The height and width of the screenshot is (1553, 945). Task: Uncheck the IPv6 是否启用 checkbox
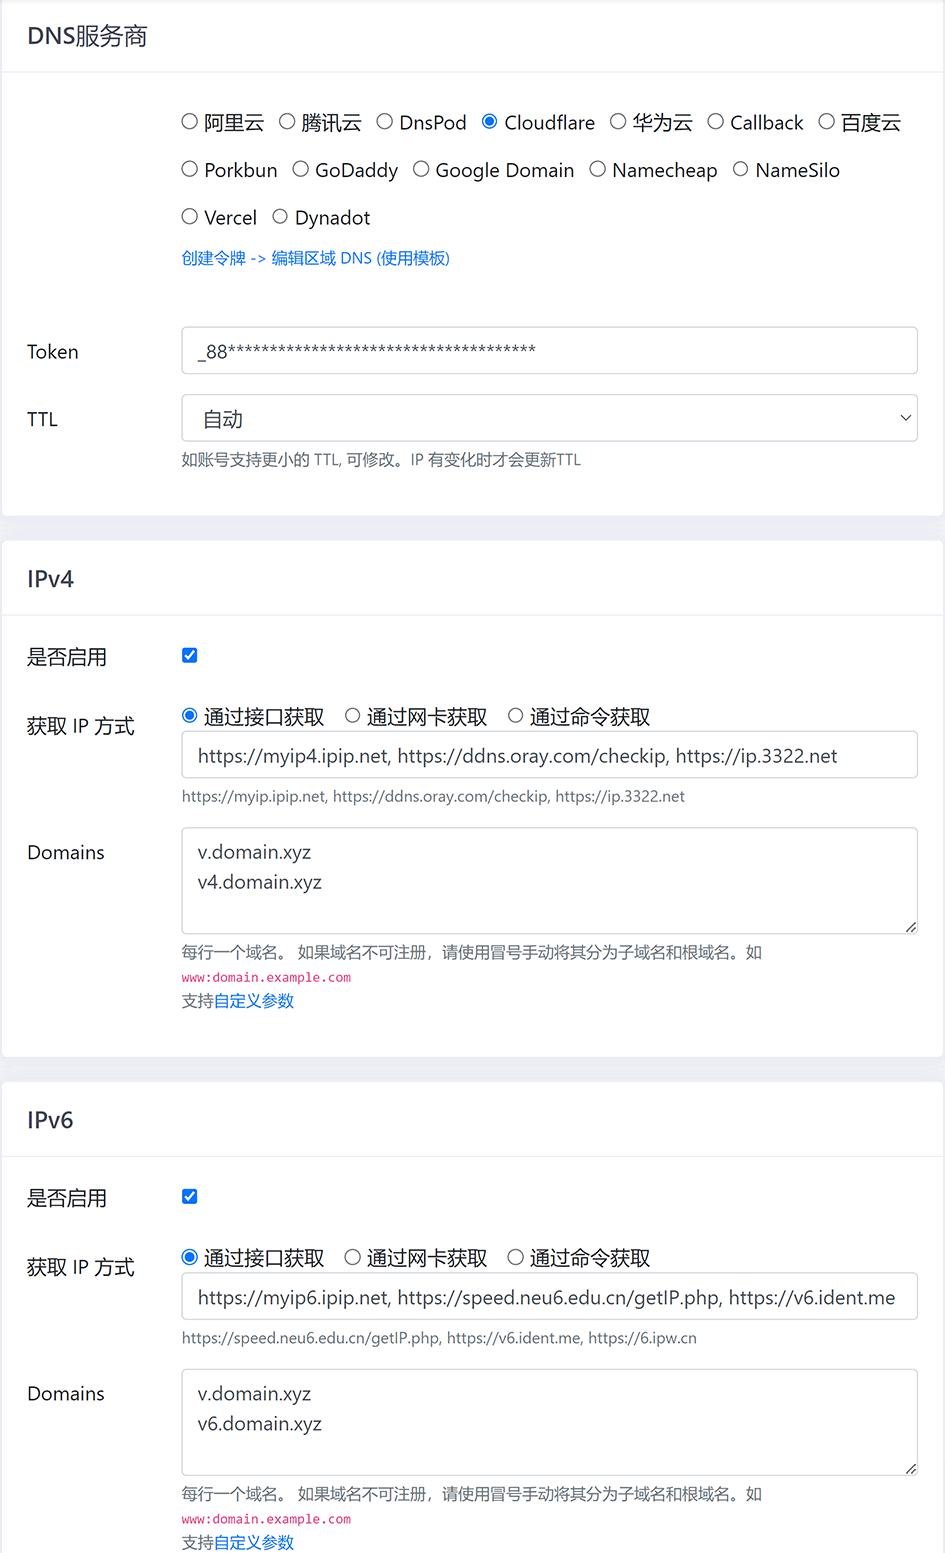coord(190,1197)
